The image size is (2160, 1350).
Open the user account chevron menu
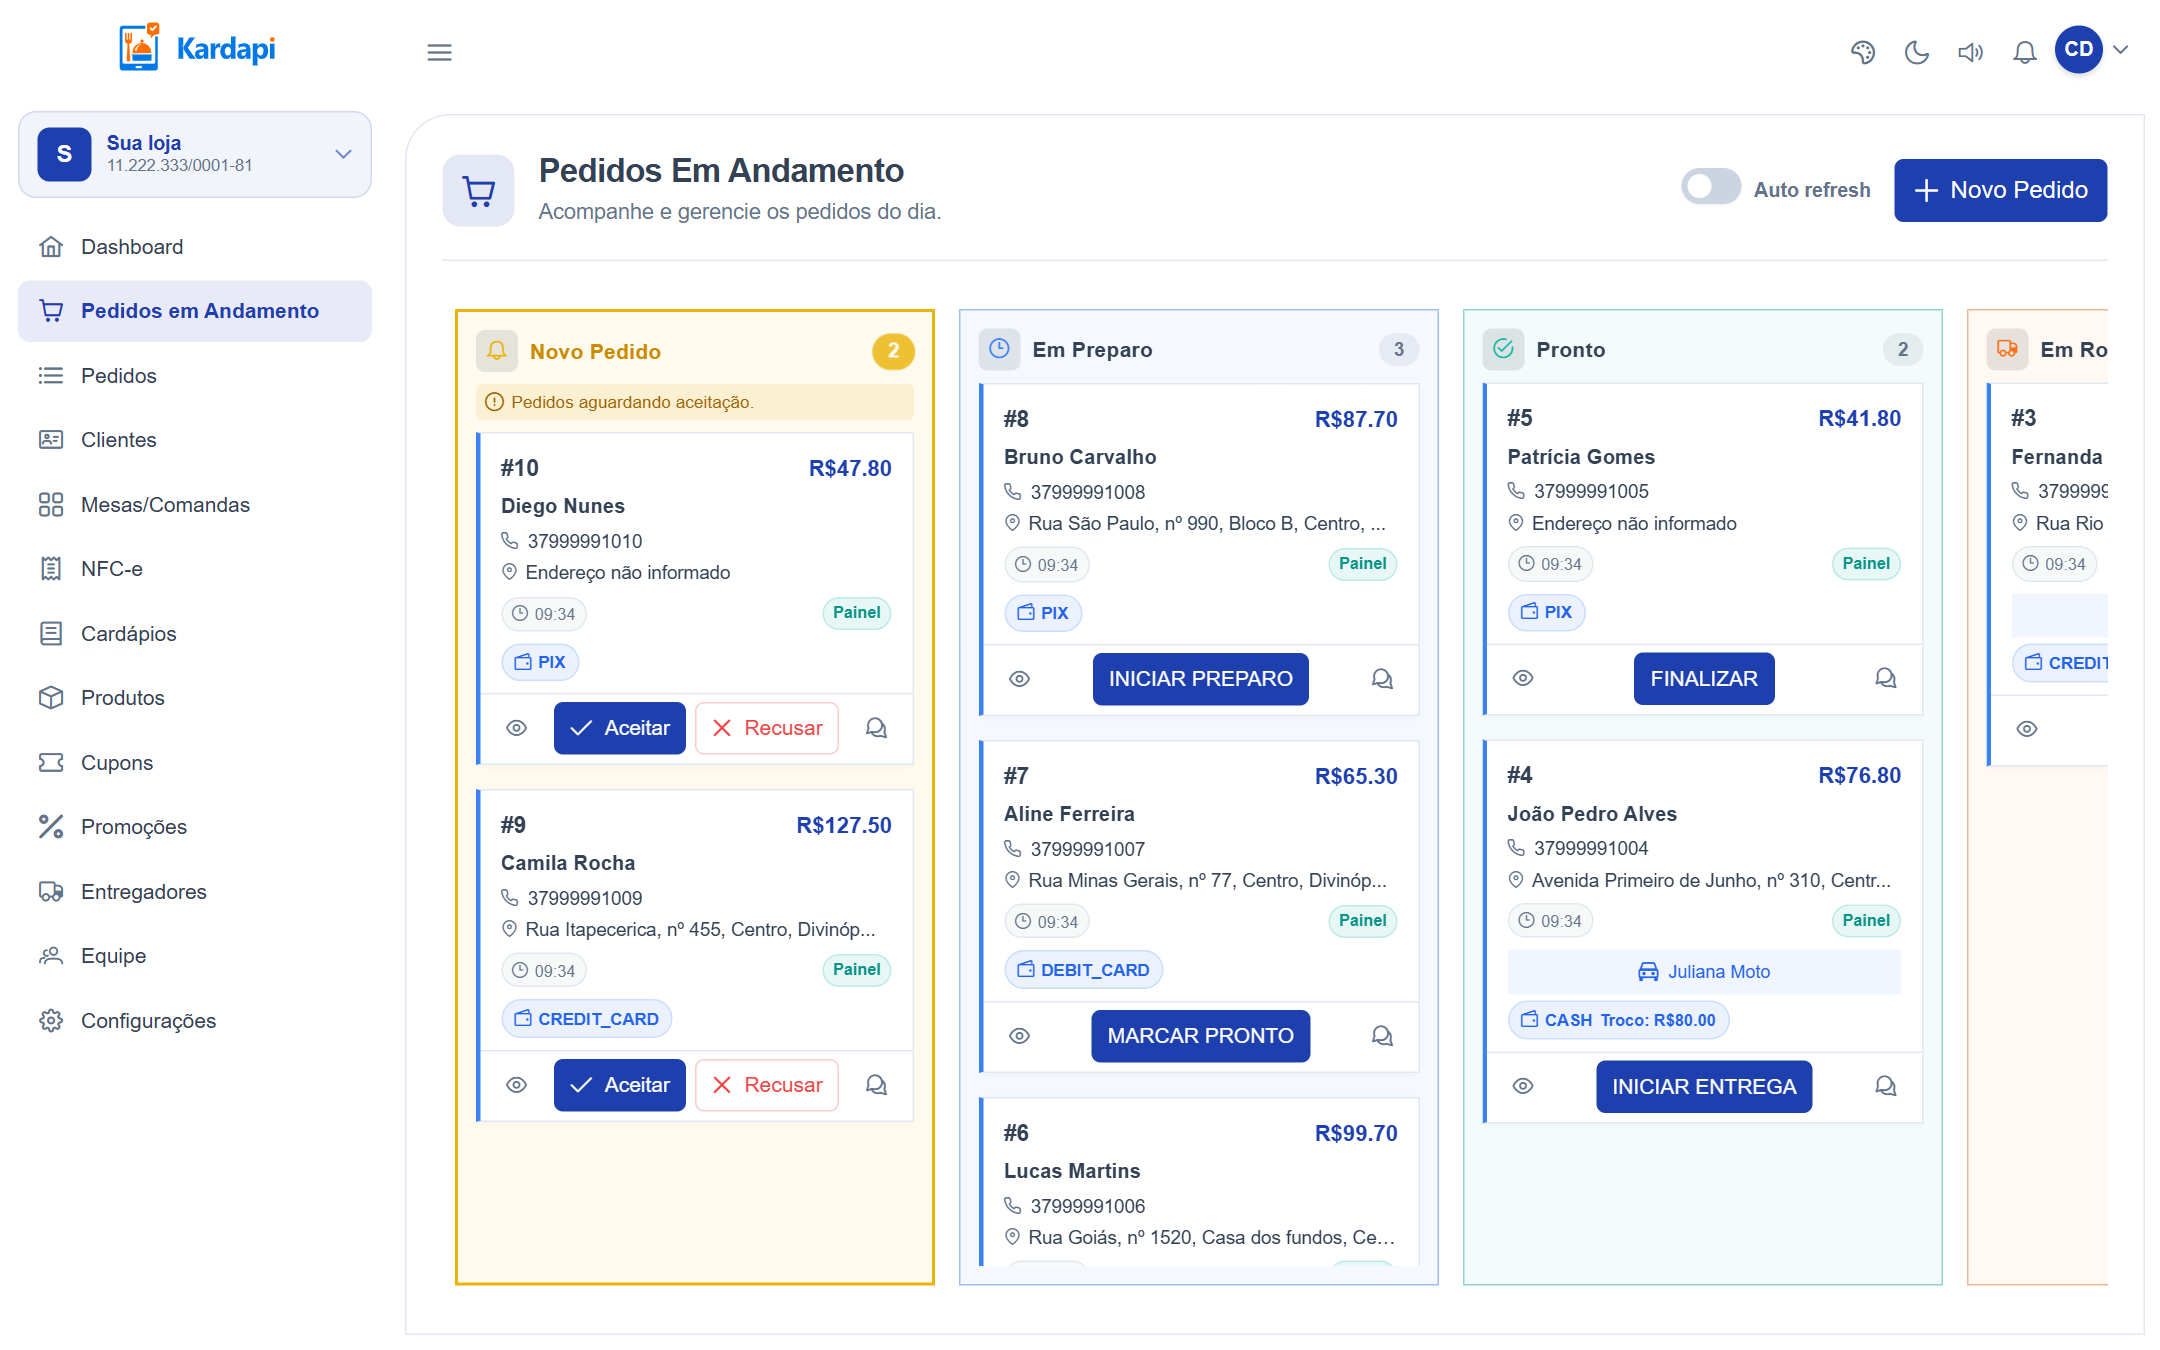pyautogui.click(x=2120, y=49)
